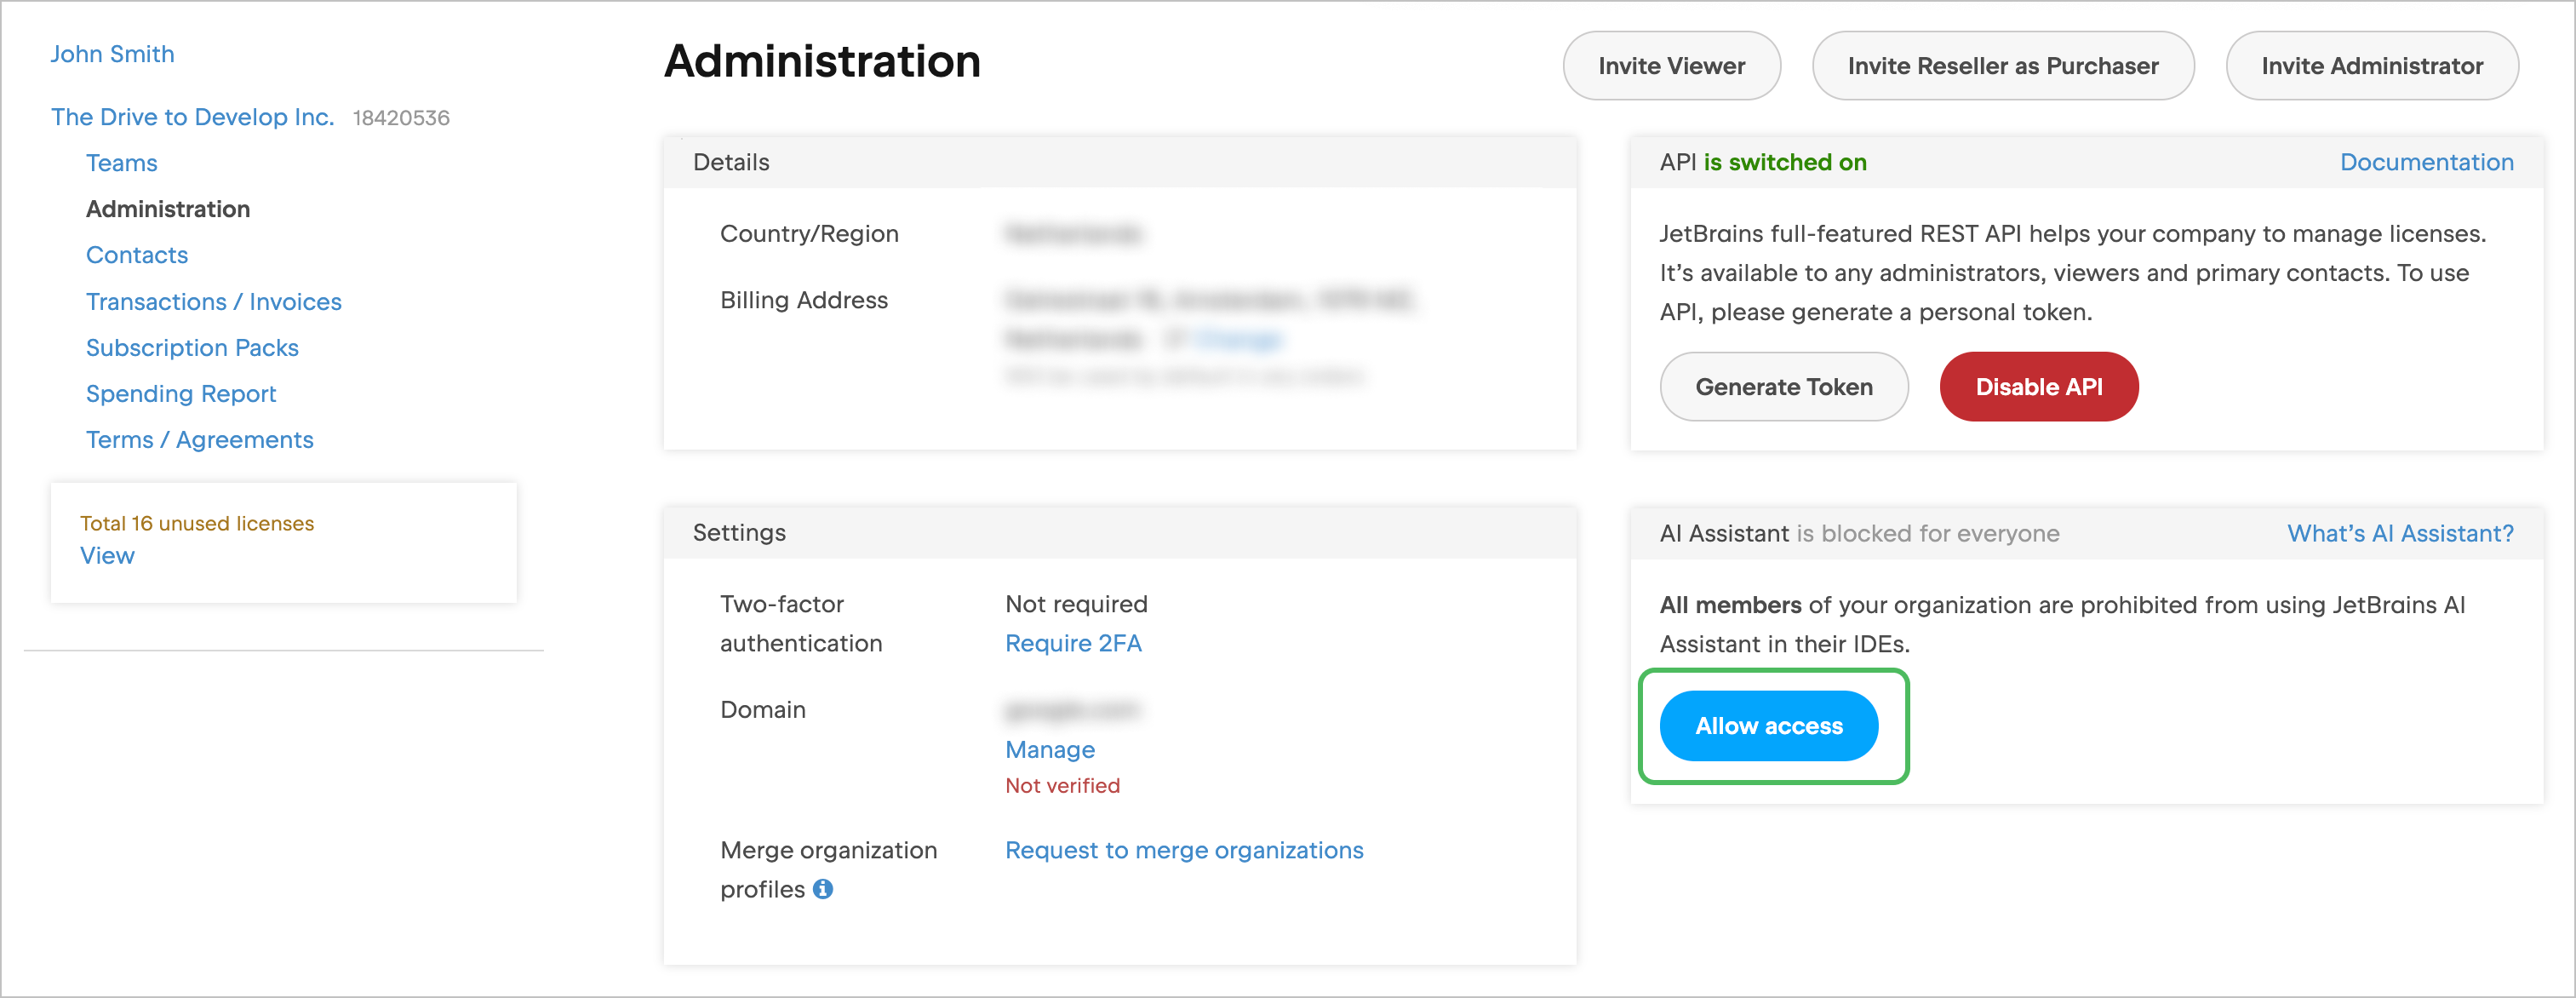Open Terms / Agreements
The image size is (2576, 998).
[199, 439]
